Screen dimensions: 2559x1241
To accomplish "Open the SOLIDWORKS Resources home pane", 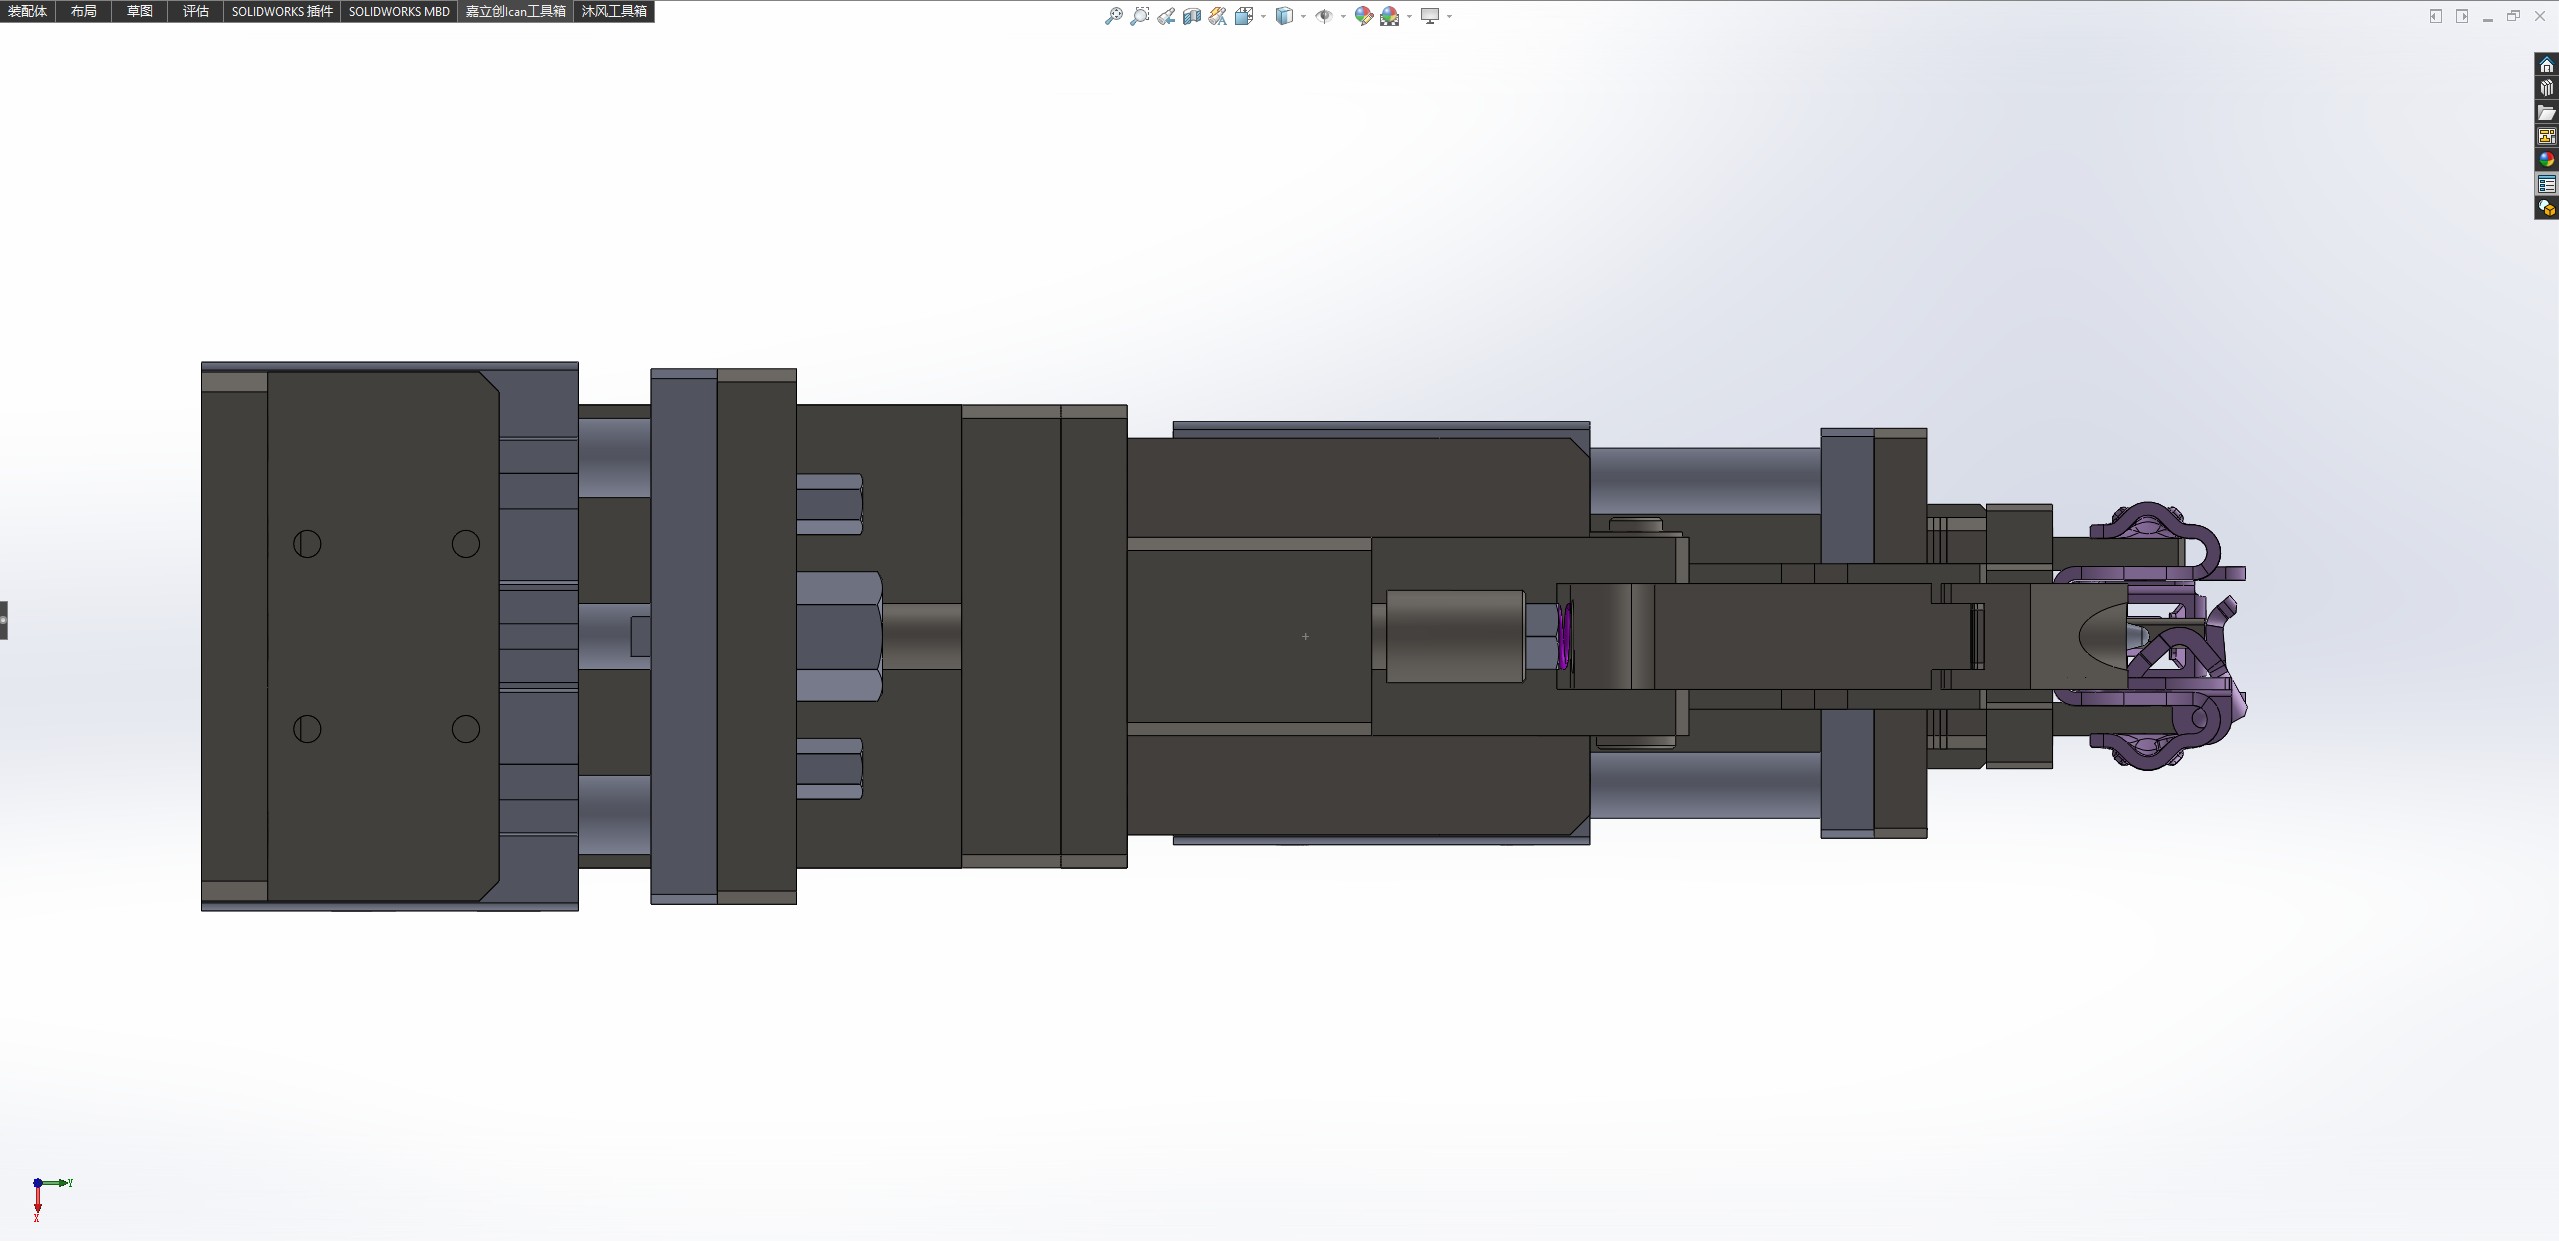I will (2546, 65).
